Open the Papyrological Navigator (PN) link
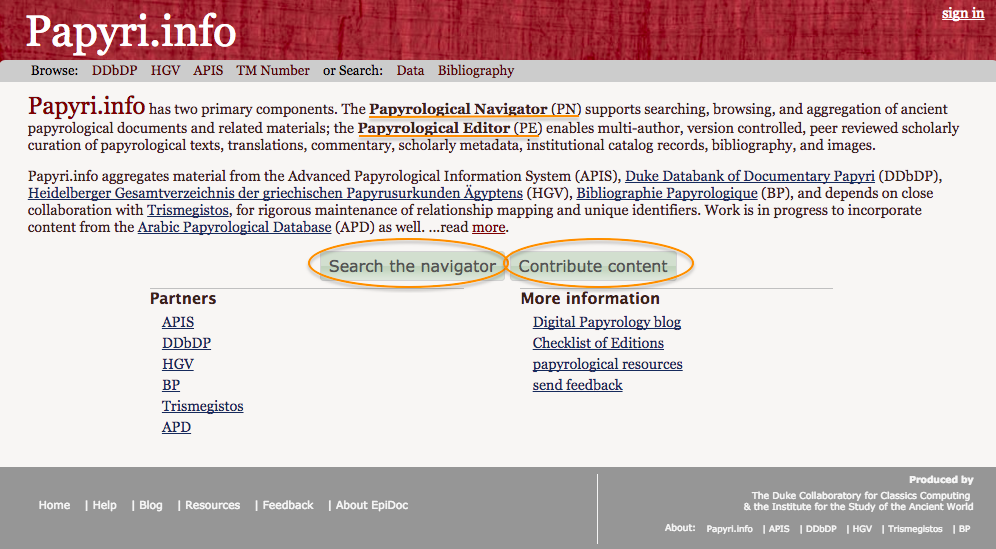Screen dimensions: 996x549 click(x=475, y=109)
